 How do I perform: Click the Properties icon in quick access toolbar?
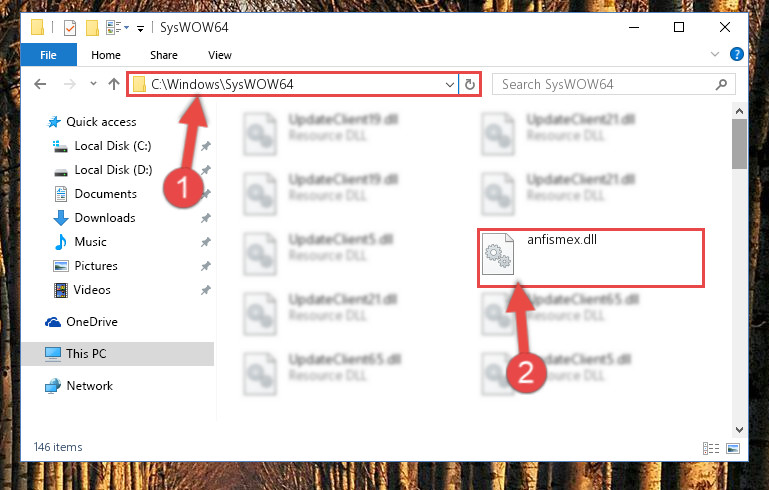70,27
